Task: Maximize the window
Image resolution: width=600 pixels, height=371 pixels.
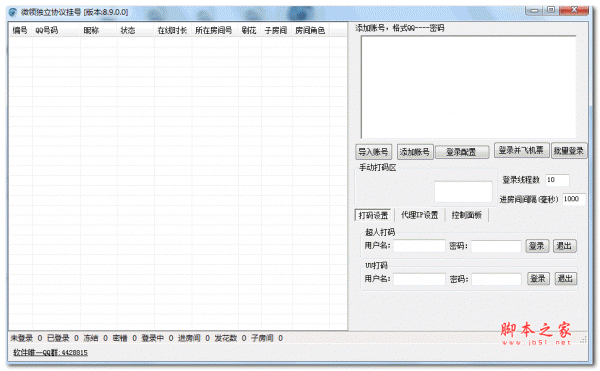Action: [551, 10]
